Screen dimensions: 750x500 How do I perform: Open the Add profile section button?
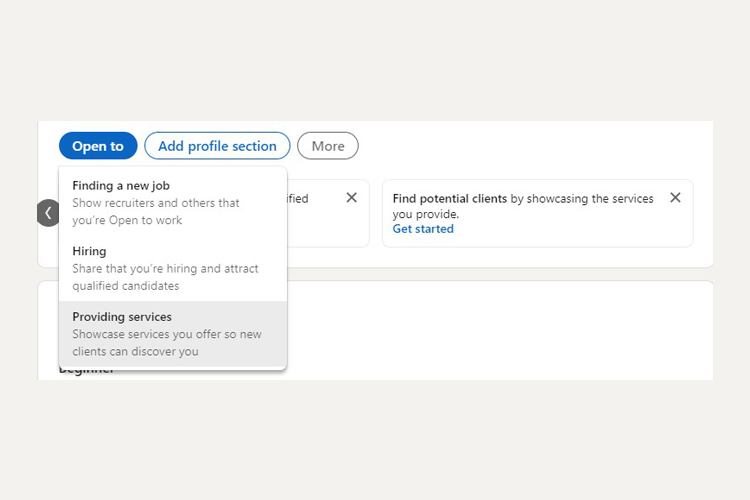(217, 146)
